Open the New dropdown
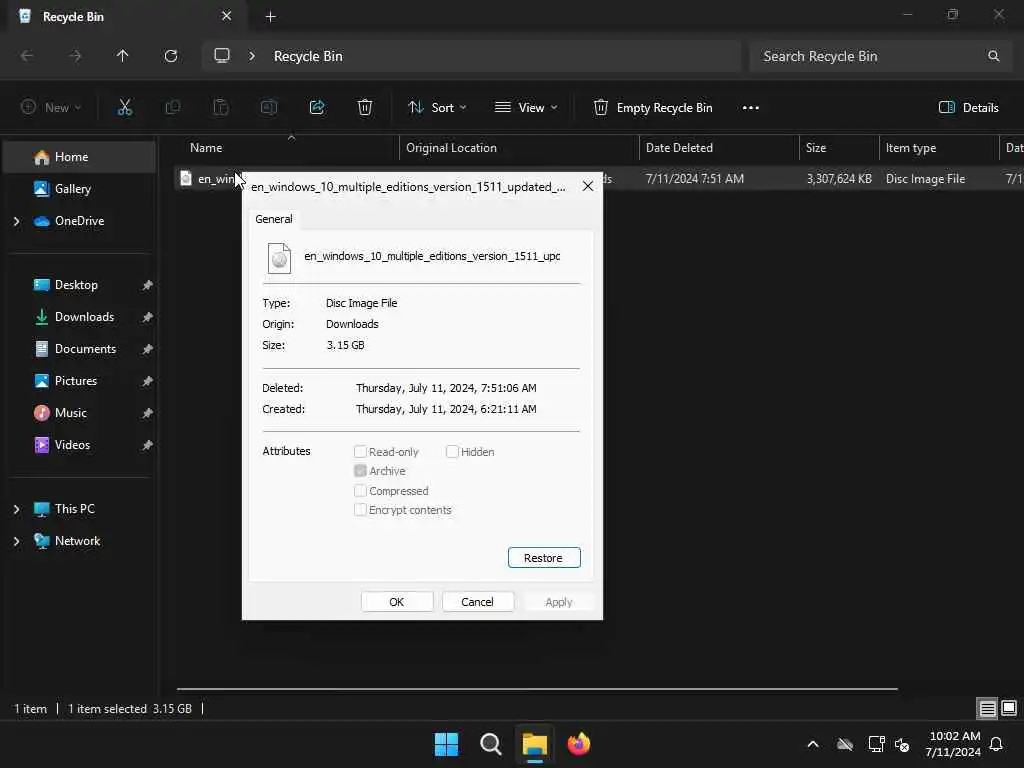Image resolution: width=1024 pixels, height=768 pixels. [x=51, y=108]
